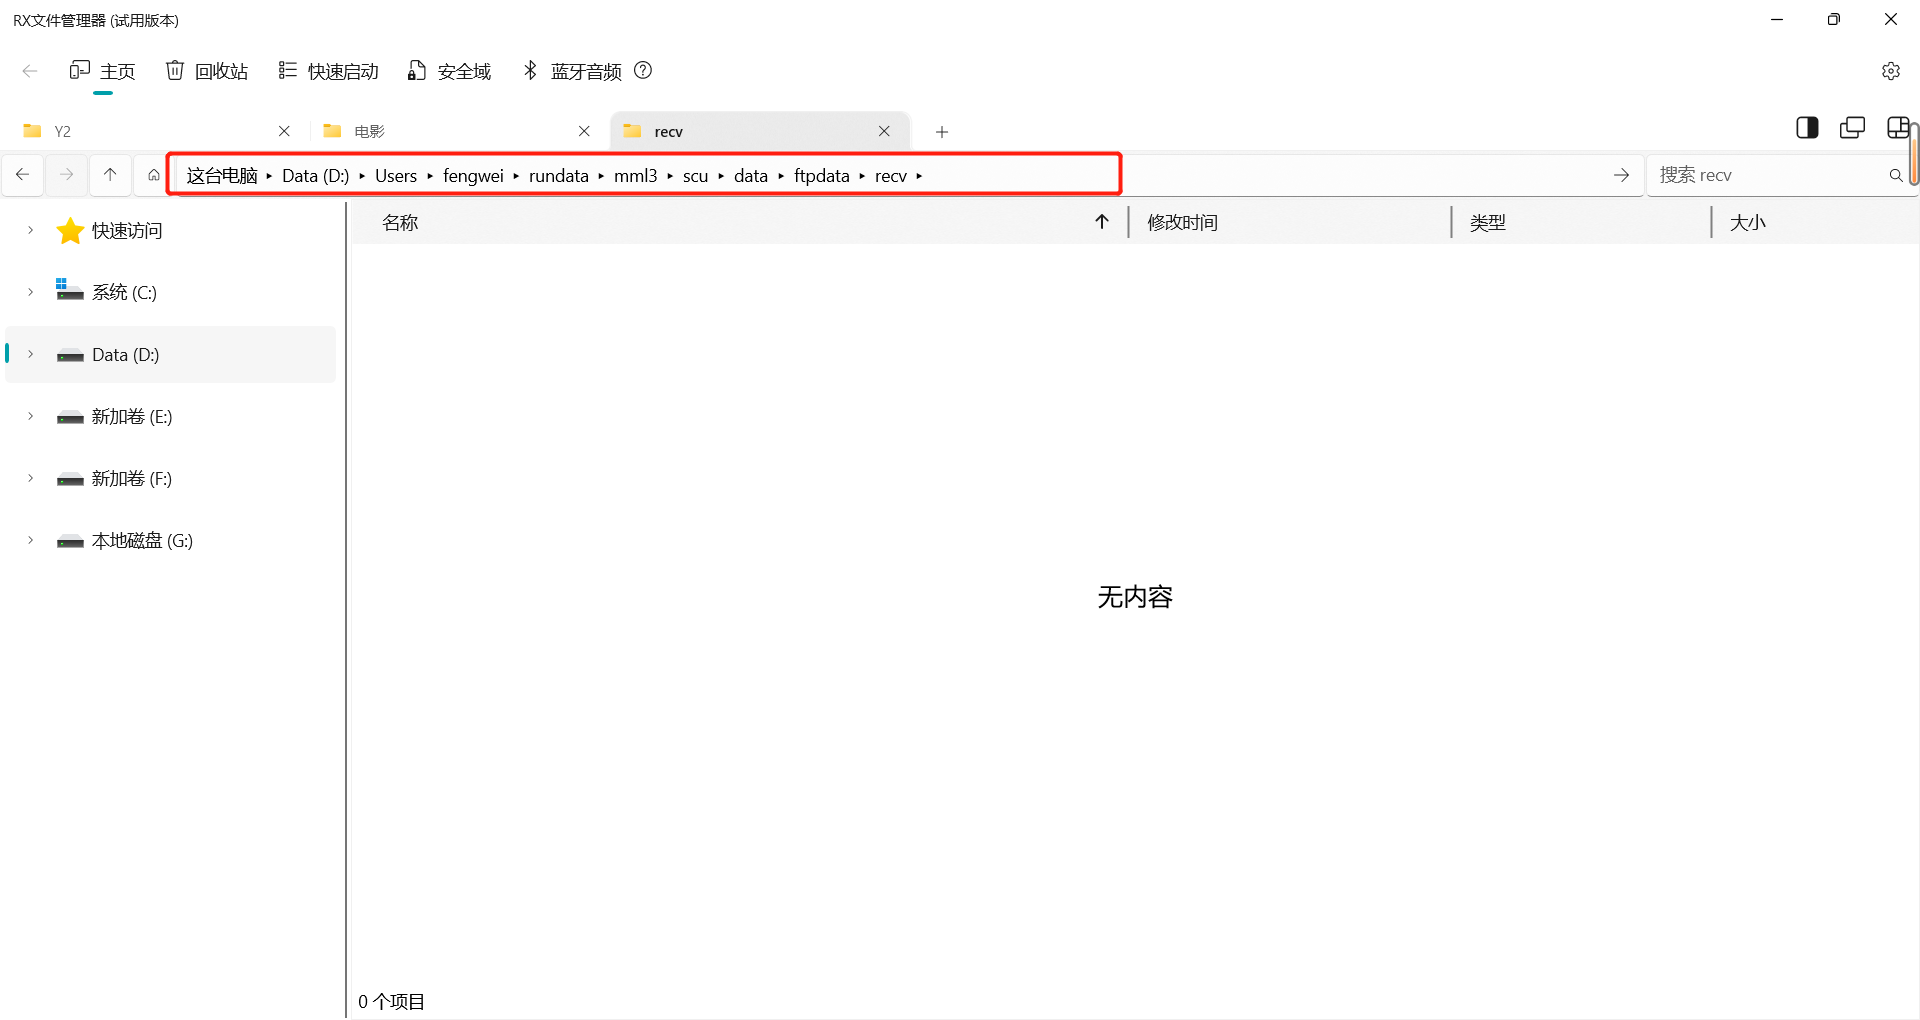Open the layout grid add icon
The width and height of the screenshot is (1920, 1020).
tap(1897, 128)
